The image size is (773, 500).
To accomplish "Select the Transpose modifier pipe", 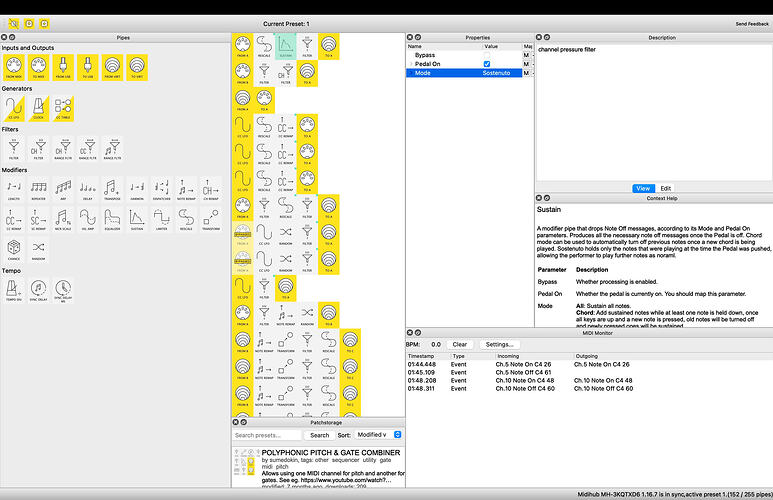I will 112,189.
